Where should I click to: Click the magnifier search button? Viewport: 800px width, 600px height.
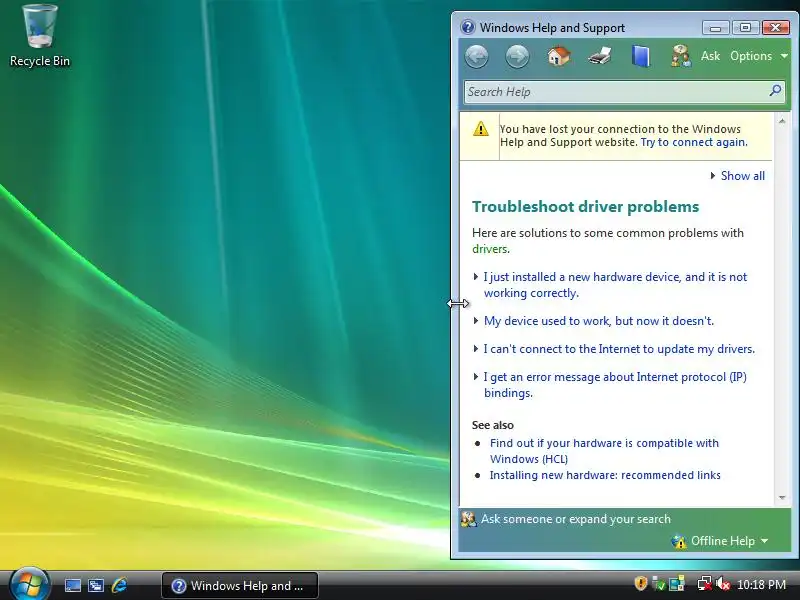click(776, 91)
